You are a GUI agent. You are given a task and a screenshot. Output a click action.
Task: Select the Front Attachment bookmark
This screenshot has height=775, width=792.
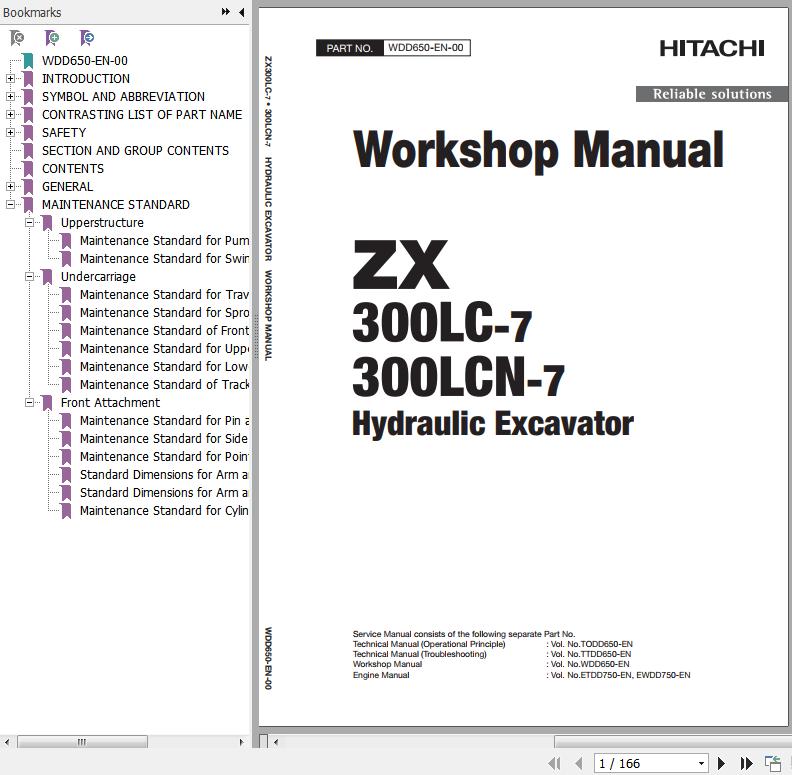point(110,403)
